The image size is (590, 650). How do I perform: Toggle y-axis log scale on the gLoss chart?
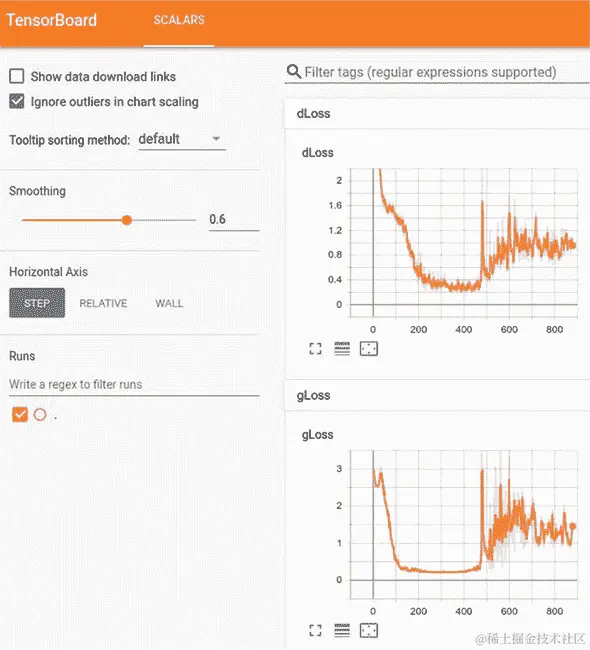tap(342, 631)
